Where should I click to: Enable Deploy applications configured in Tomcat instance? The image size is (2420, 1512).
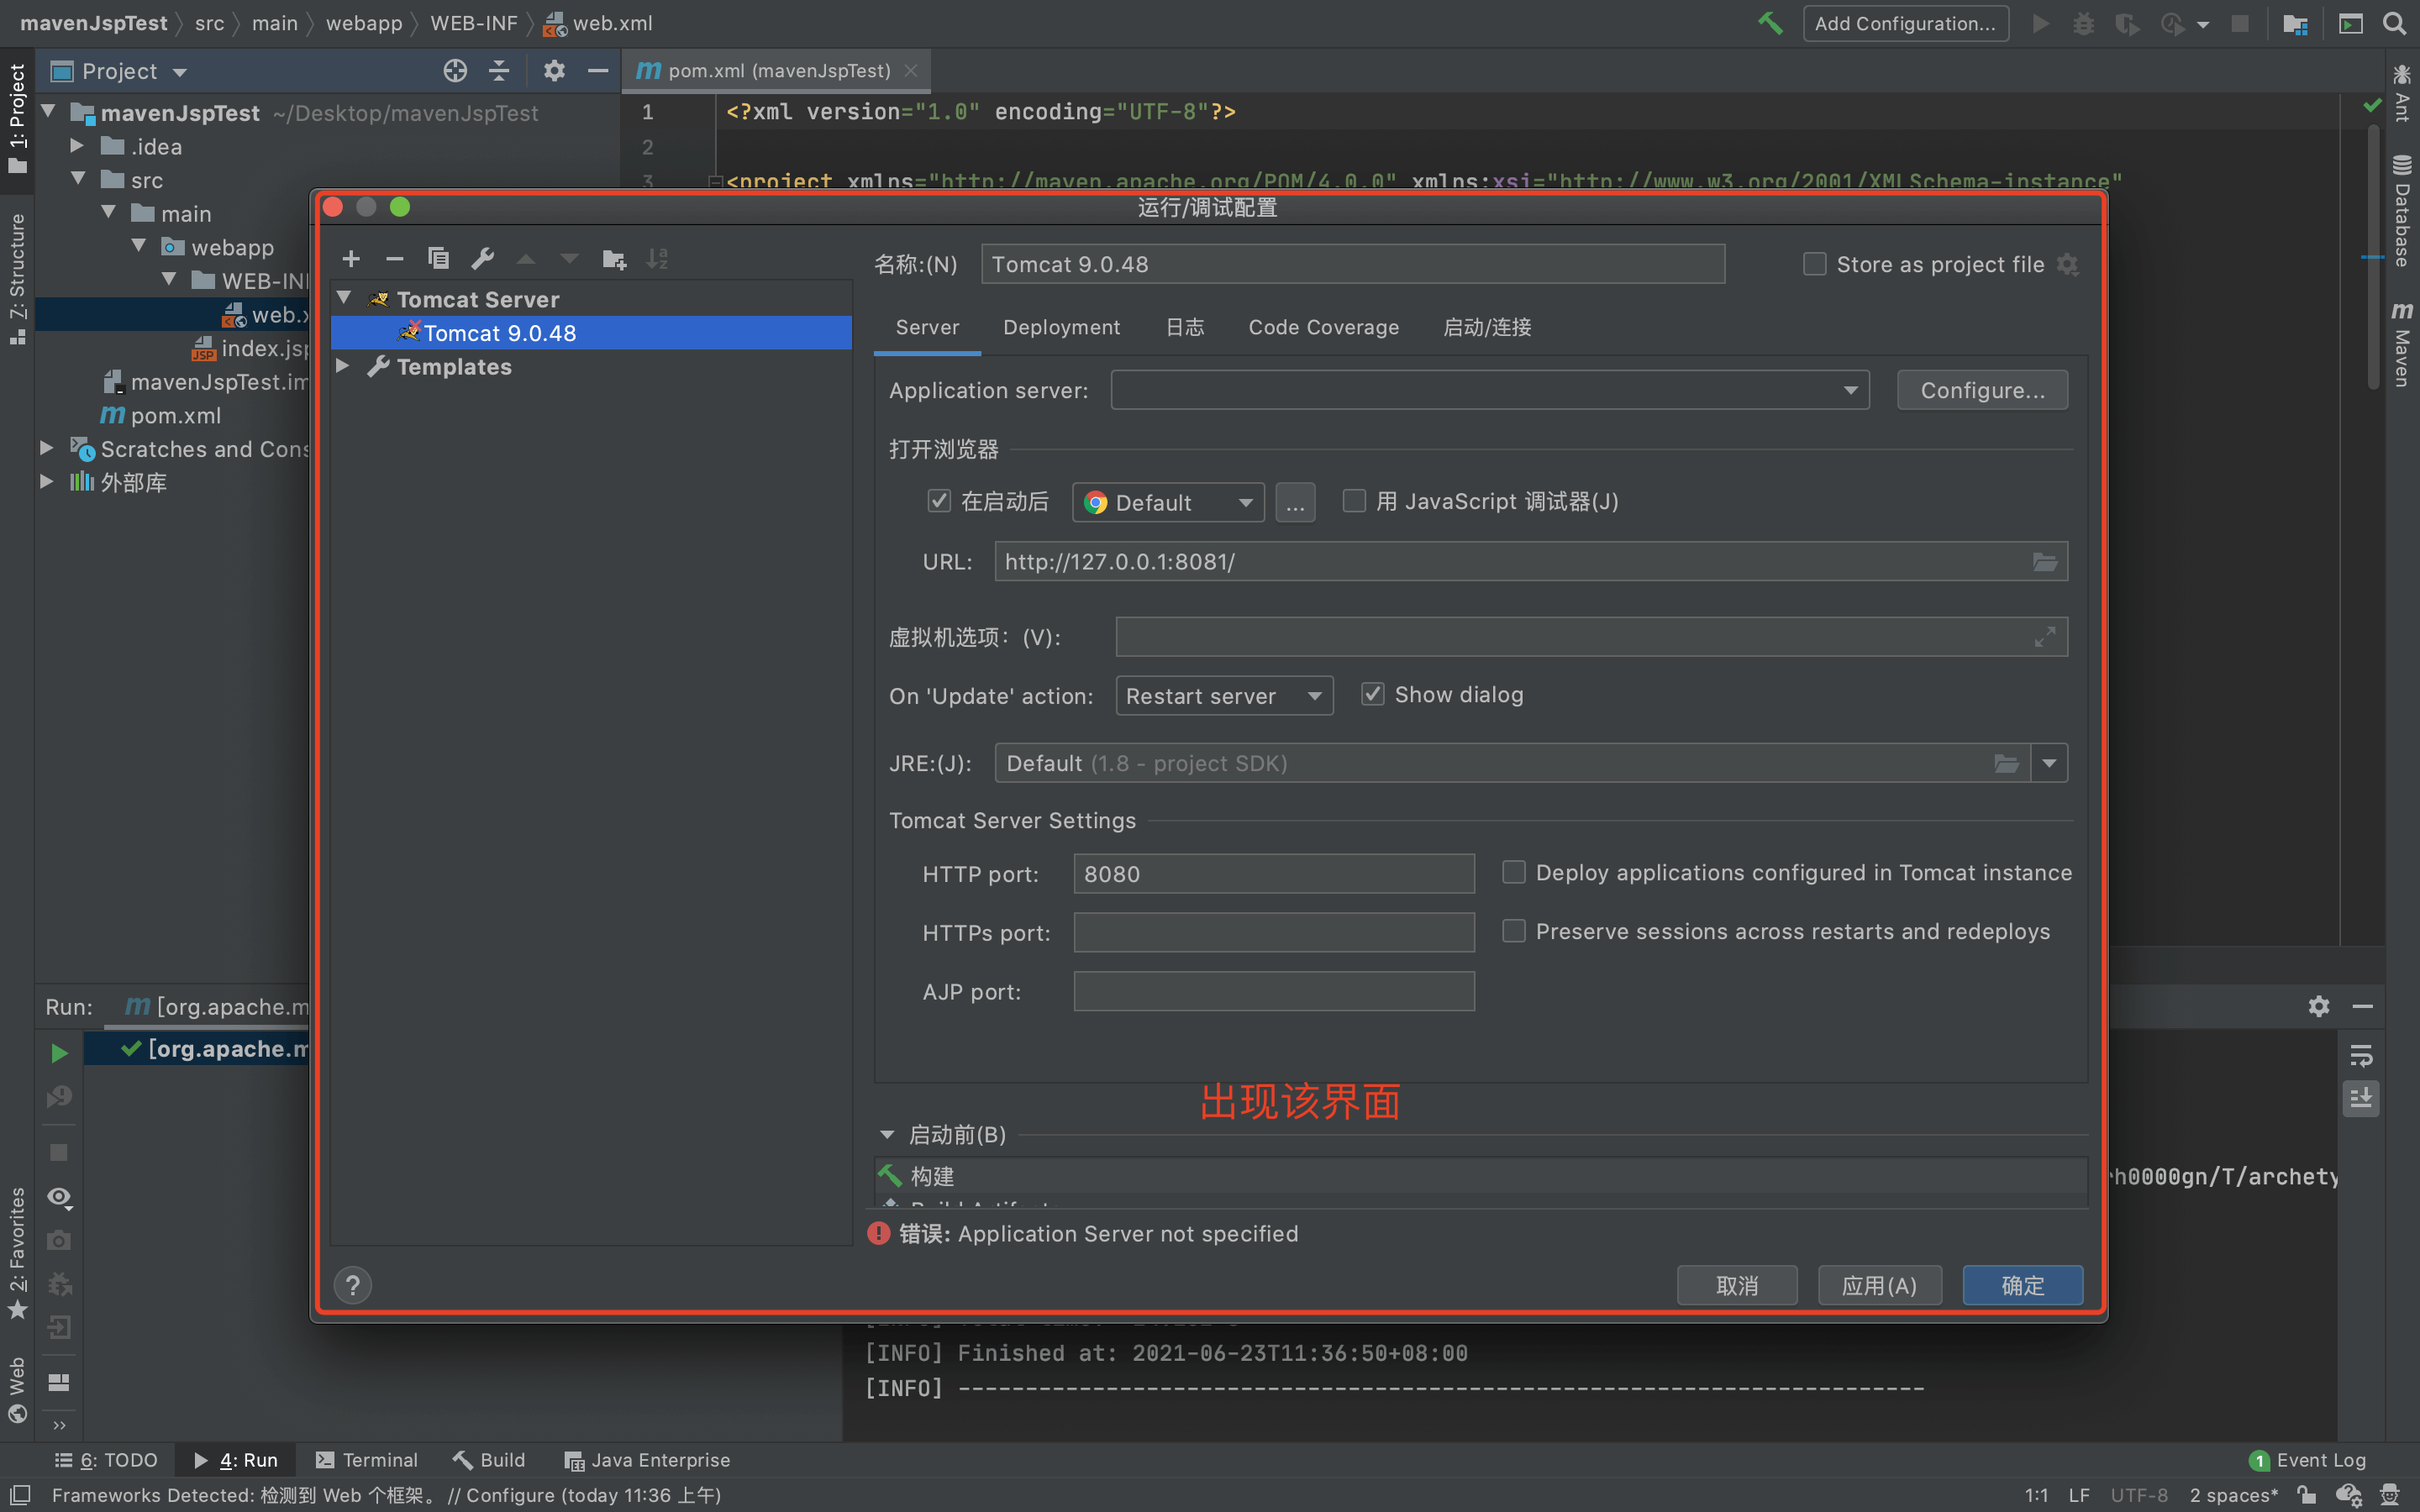coord(1514,872)
